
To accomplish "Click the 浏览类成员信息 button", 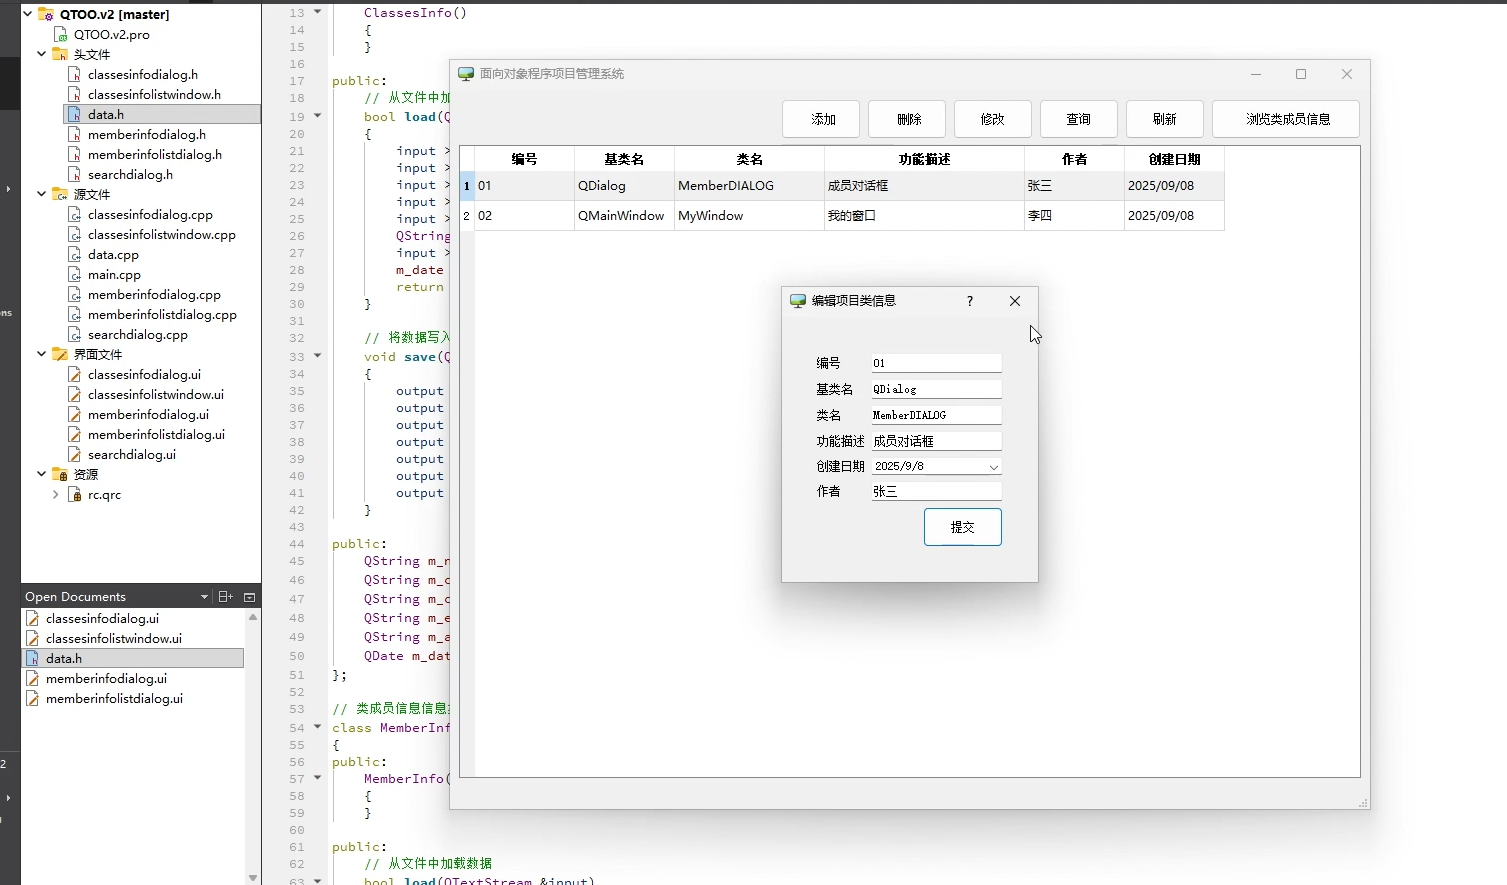I will (1288, 119).
